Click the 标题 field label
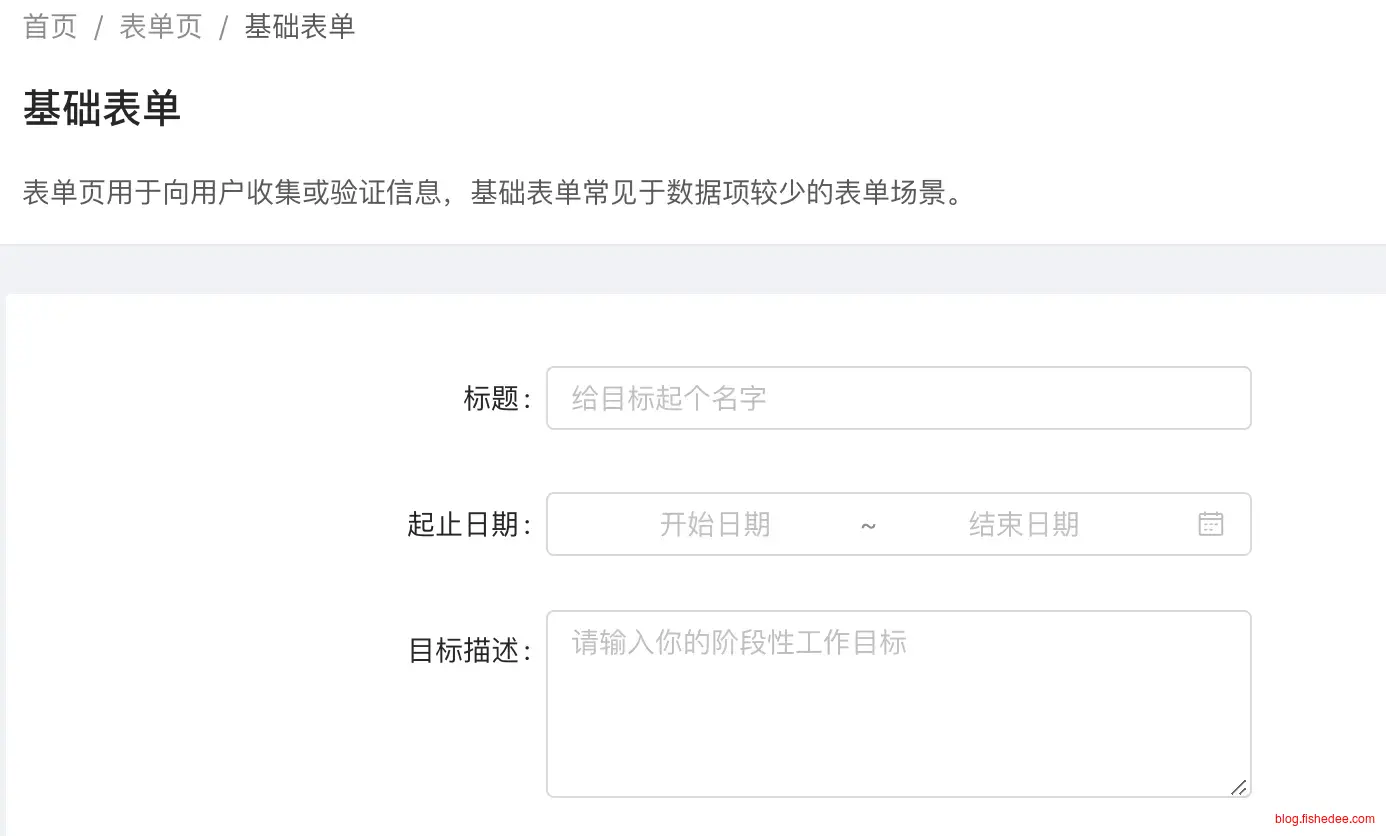Image resolution: width=1386 pixels, height=836 pixels. click(x=492, y=399)
